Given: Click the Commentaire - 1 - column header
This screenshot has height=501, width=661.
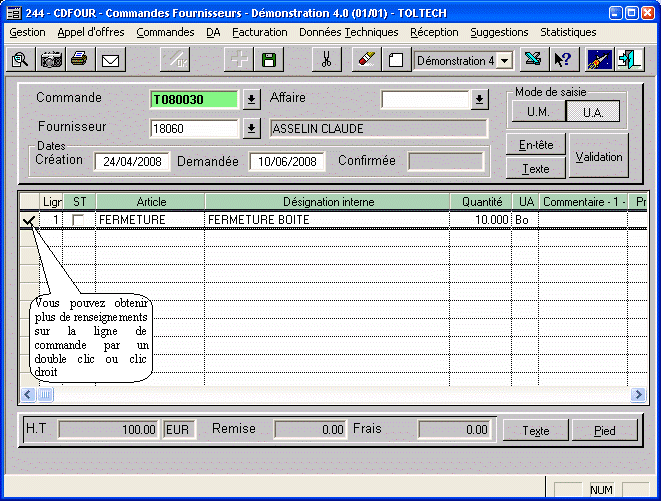Looking at the screenshot, I should pyautogui.click(x=584, y=202).
